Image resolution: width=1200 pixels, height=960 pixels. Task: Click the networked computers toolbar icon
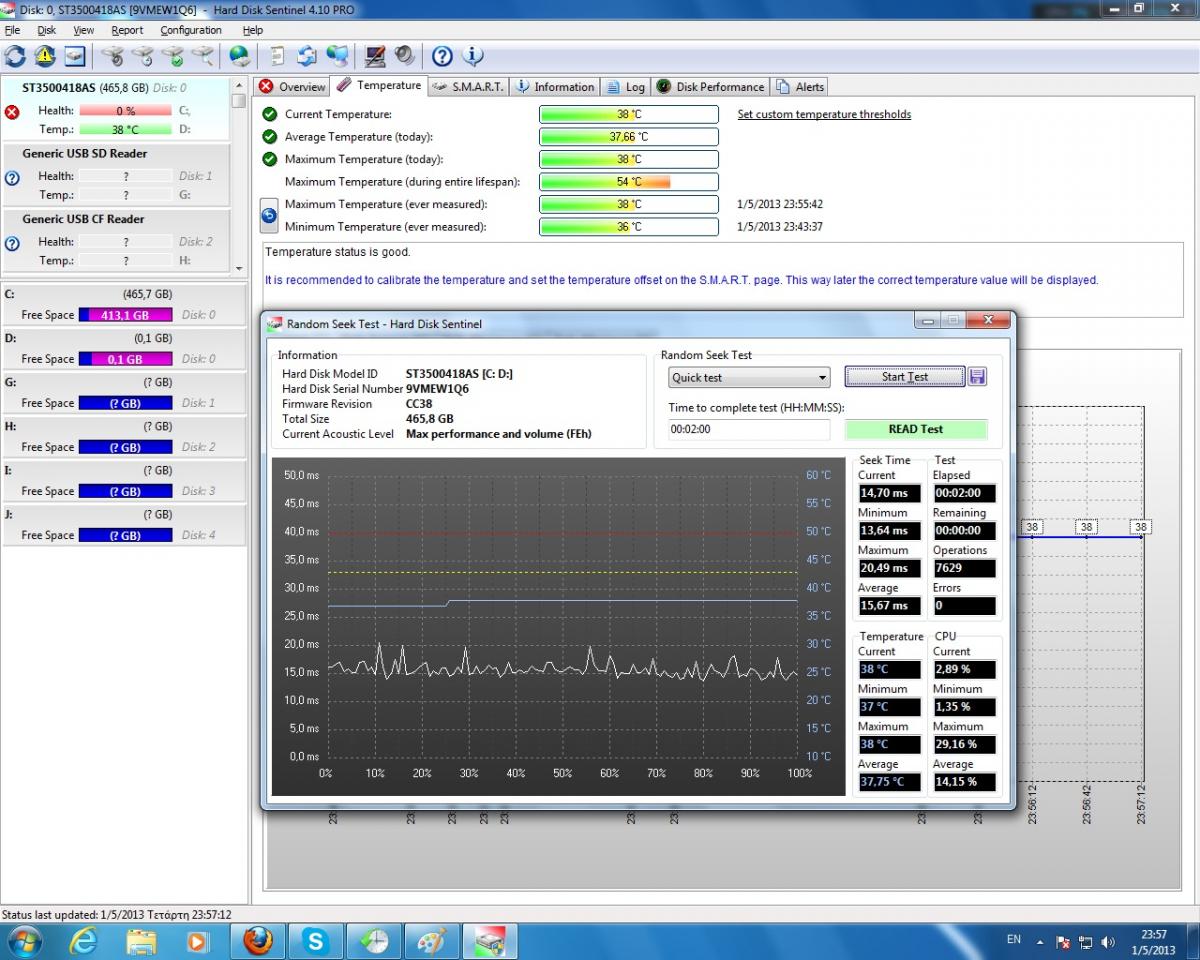(338, 56)
